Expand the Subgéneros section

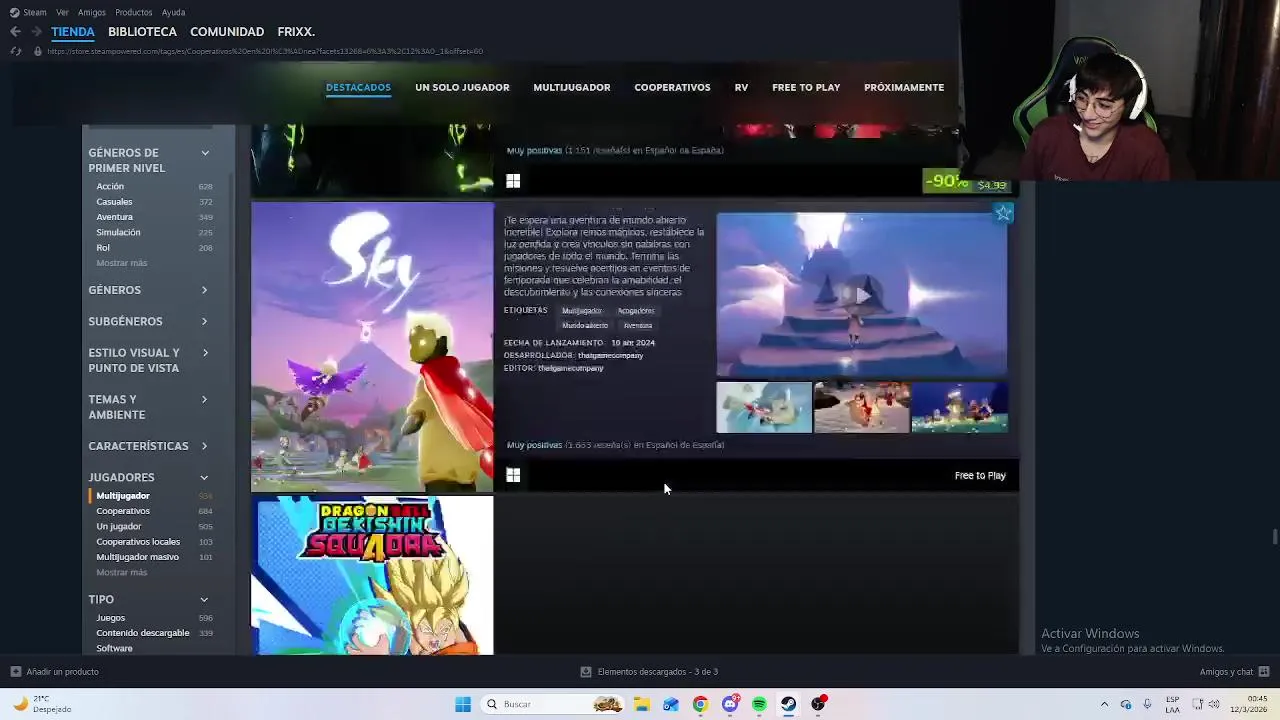click(150, 321)
